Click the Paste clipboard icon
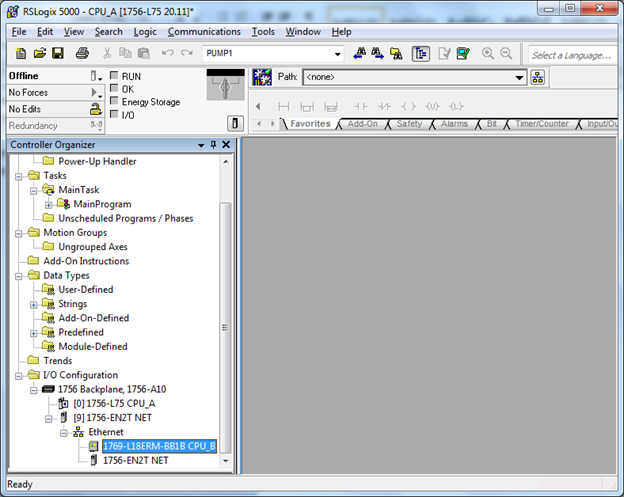This screenshot has width=624, height=497. (144, 53)
